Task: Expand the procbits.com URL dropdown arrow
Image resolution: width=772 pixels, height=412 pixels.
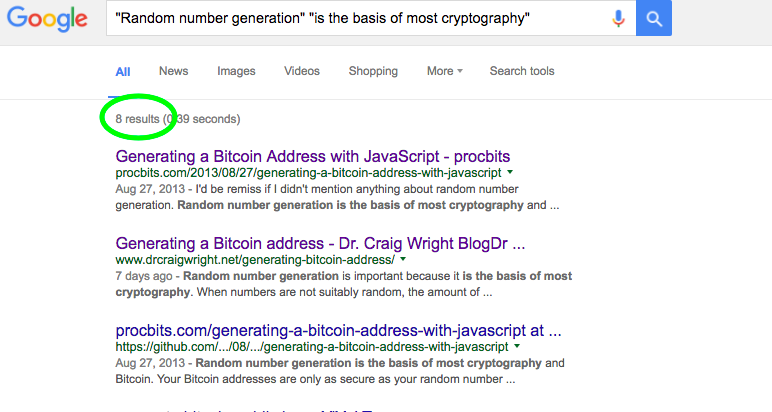Action: click(x=510, y=173)
